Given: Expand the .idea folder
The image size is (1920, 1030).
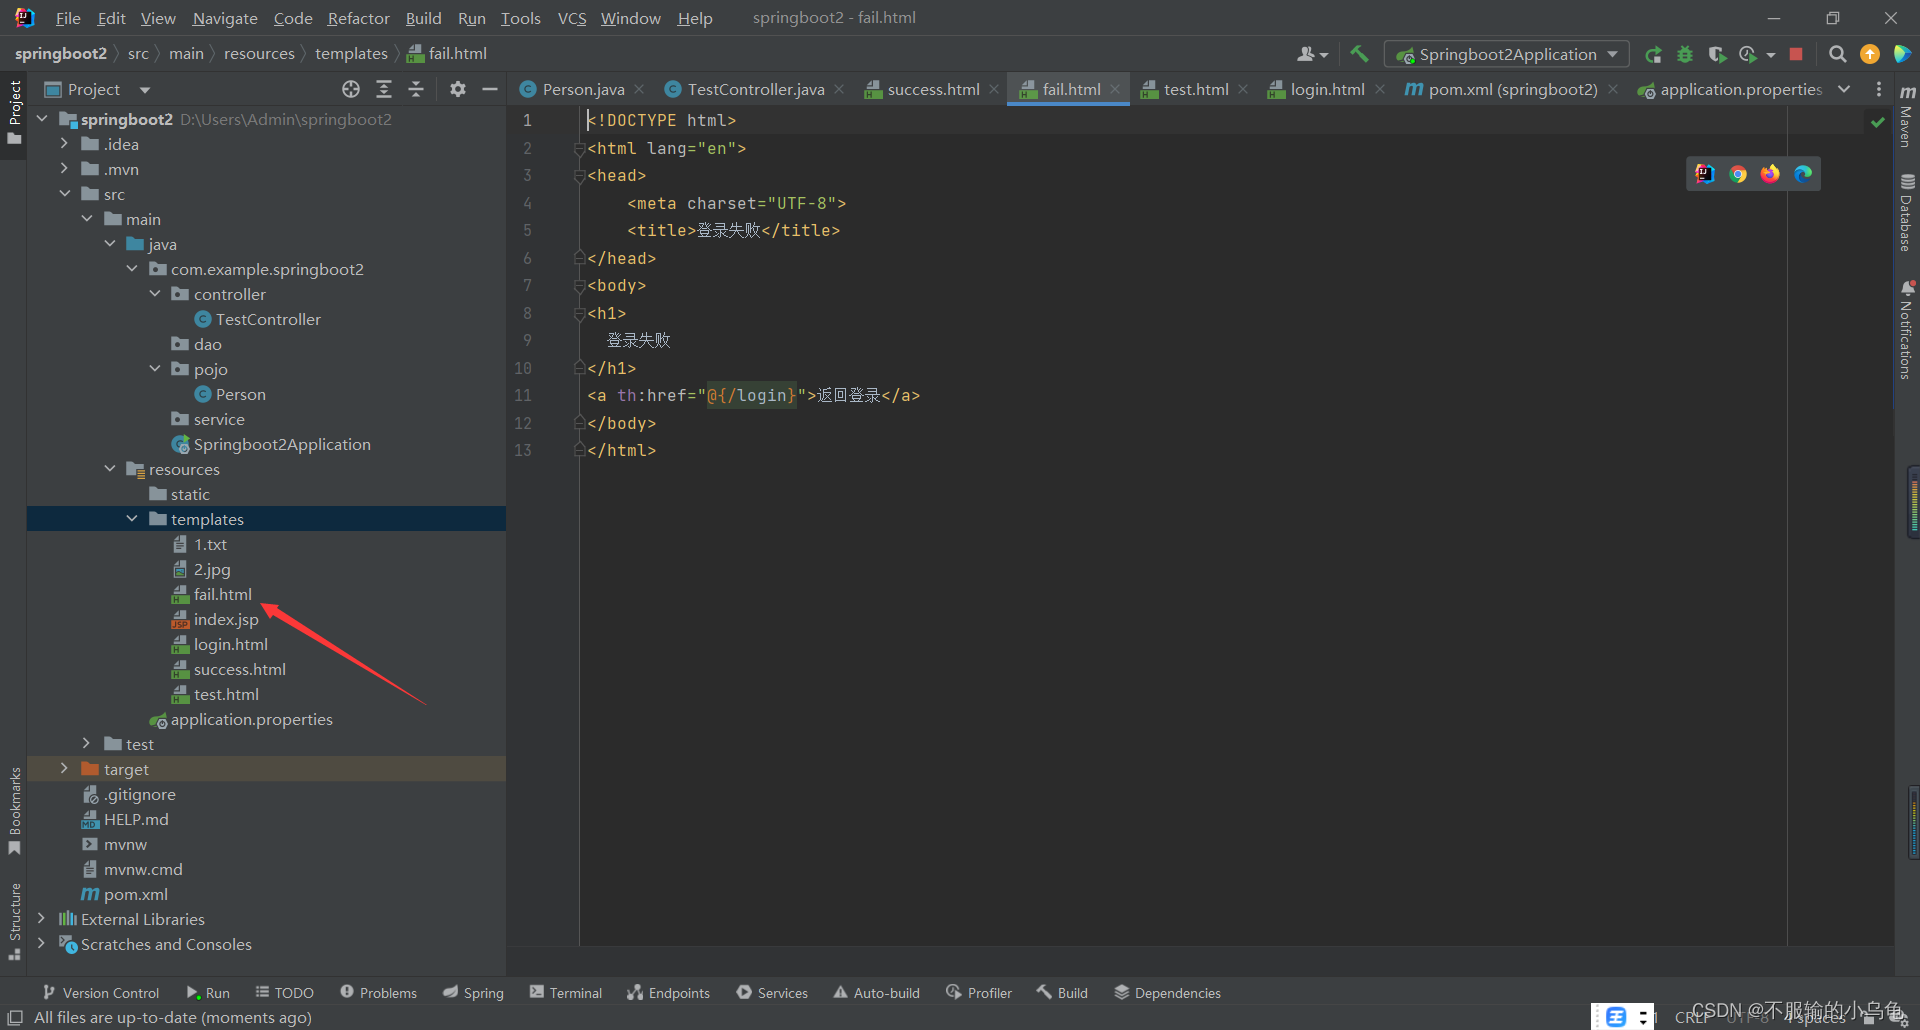Looking at the screenshot, I should [x=64, y=144].
